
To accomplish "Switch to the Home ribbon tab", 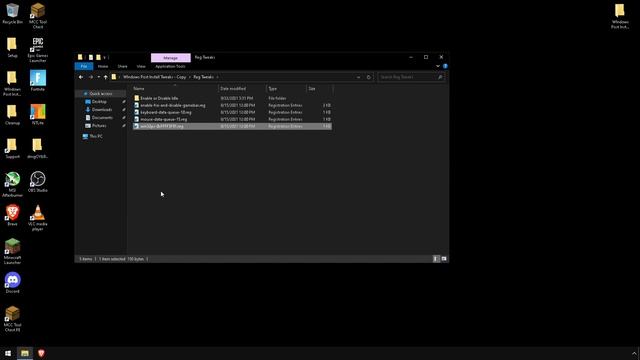I will (103, 67).
